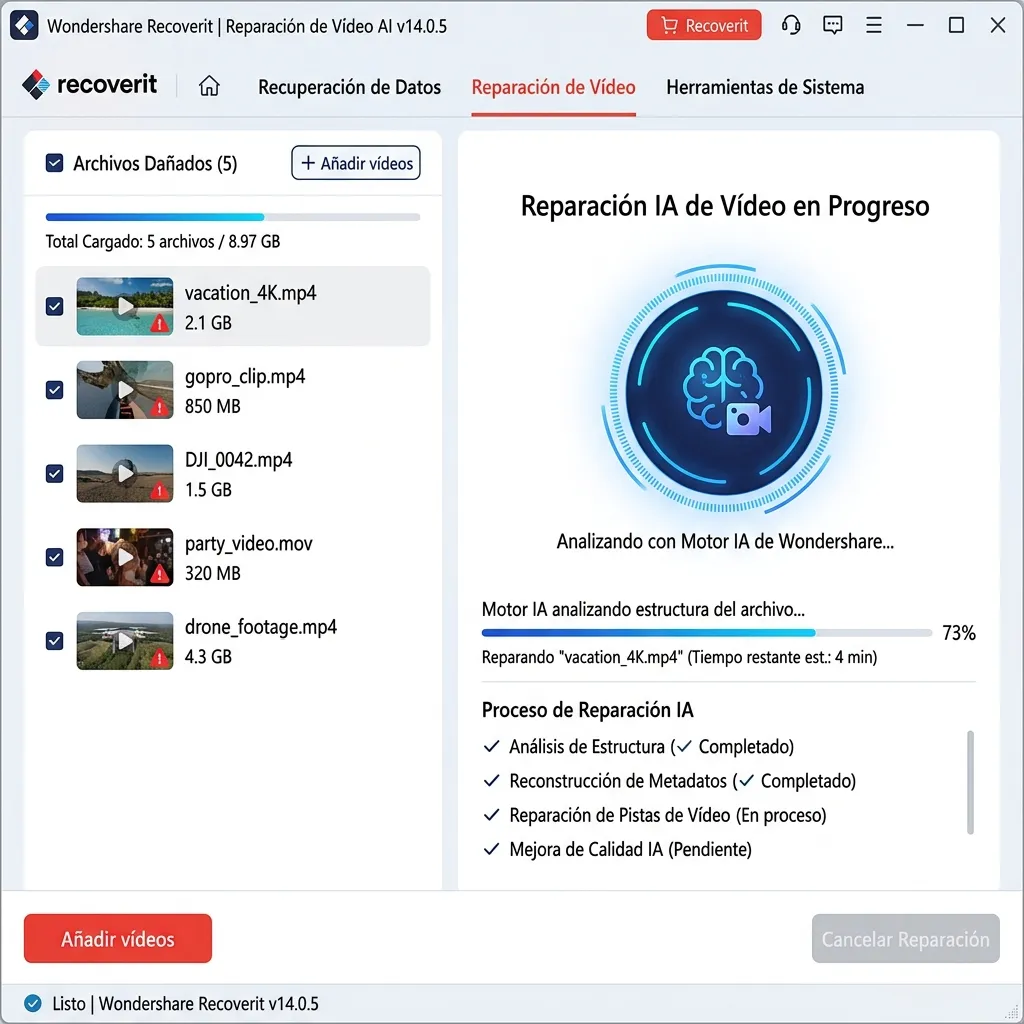Click Reconstrucción de Metadatos step
Screen dimensions: 1024x1024
point(669,781)
